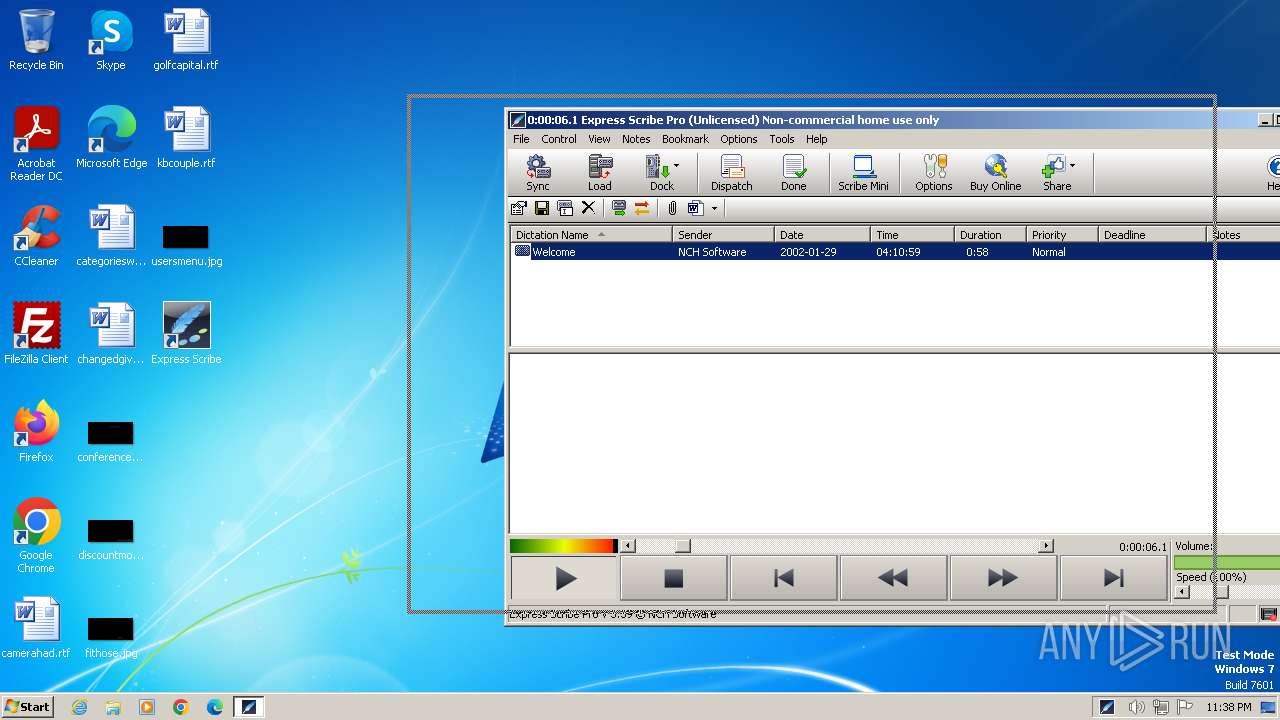Mark dictation as Done
This screenshot has height=720, width=1280.
pos(794,173)
